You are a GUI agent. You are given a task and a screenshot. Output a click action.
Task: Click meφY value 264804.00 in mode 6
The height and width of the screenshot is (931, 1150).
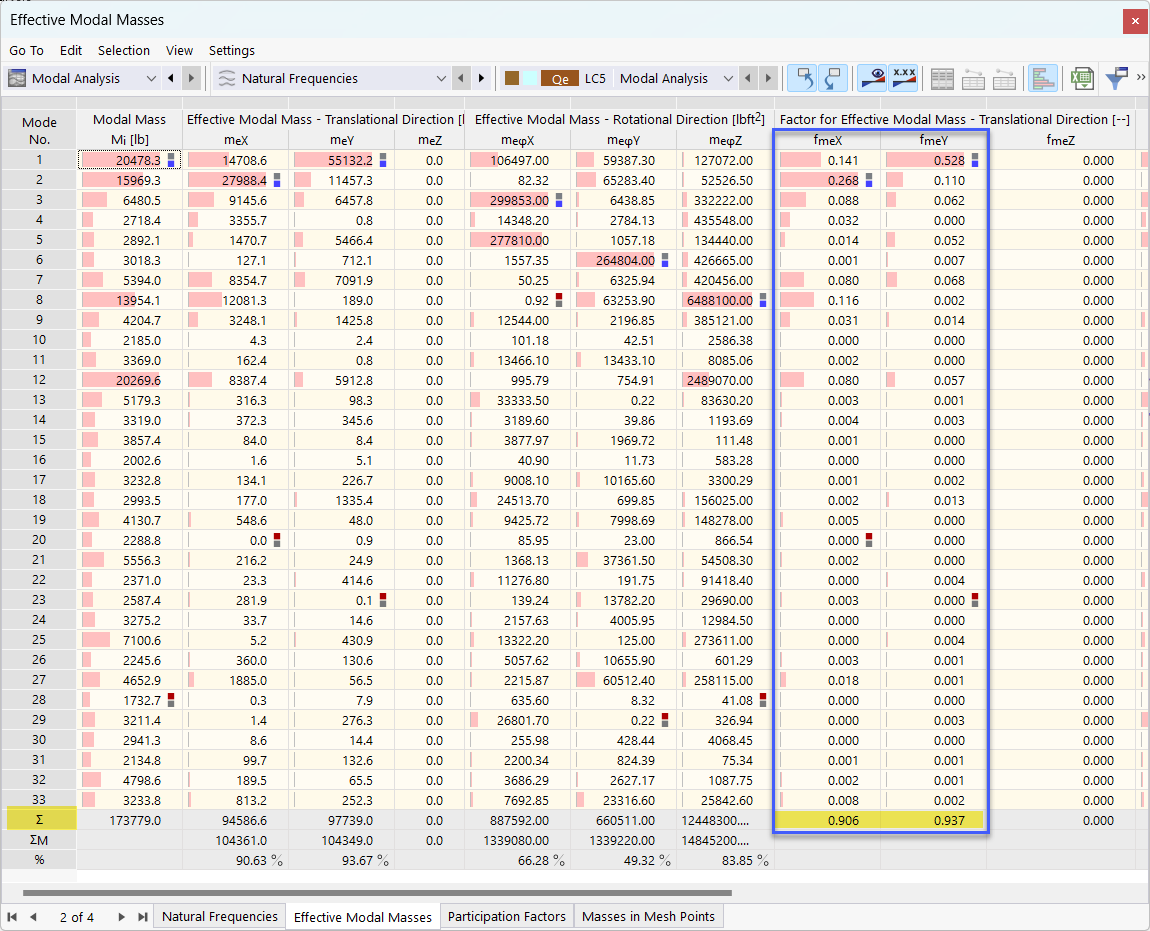click(x=623, y=260)
